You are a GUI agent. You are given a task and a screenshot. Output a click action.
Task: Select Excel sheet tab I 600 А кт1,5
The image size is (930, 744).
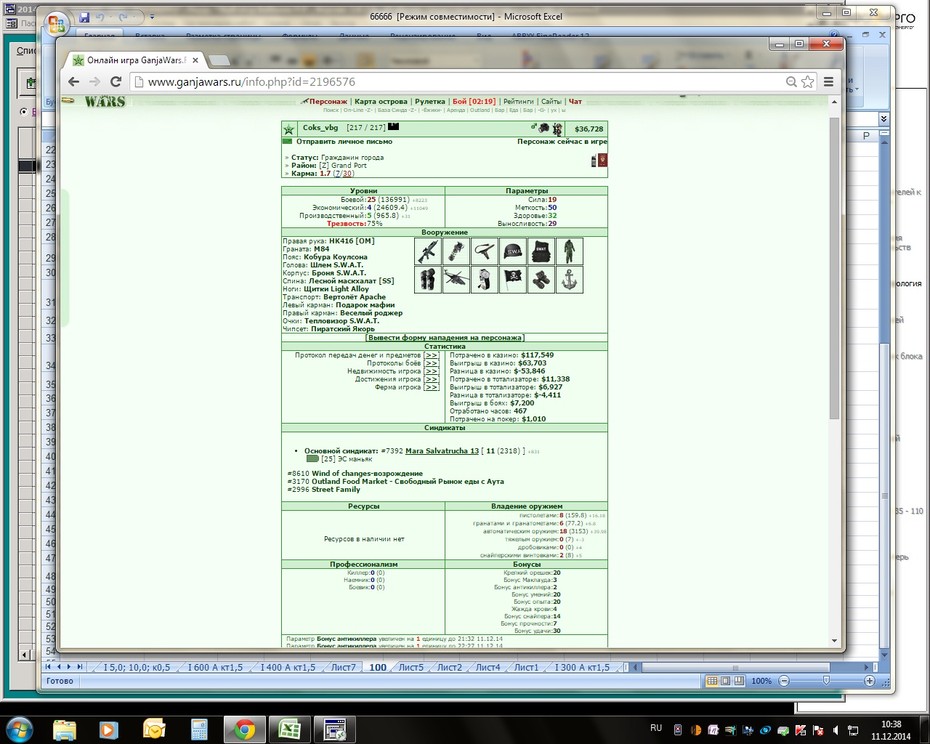click(215, 667)
